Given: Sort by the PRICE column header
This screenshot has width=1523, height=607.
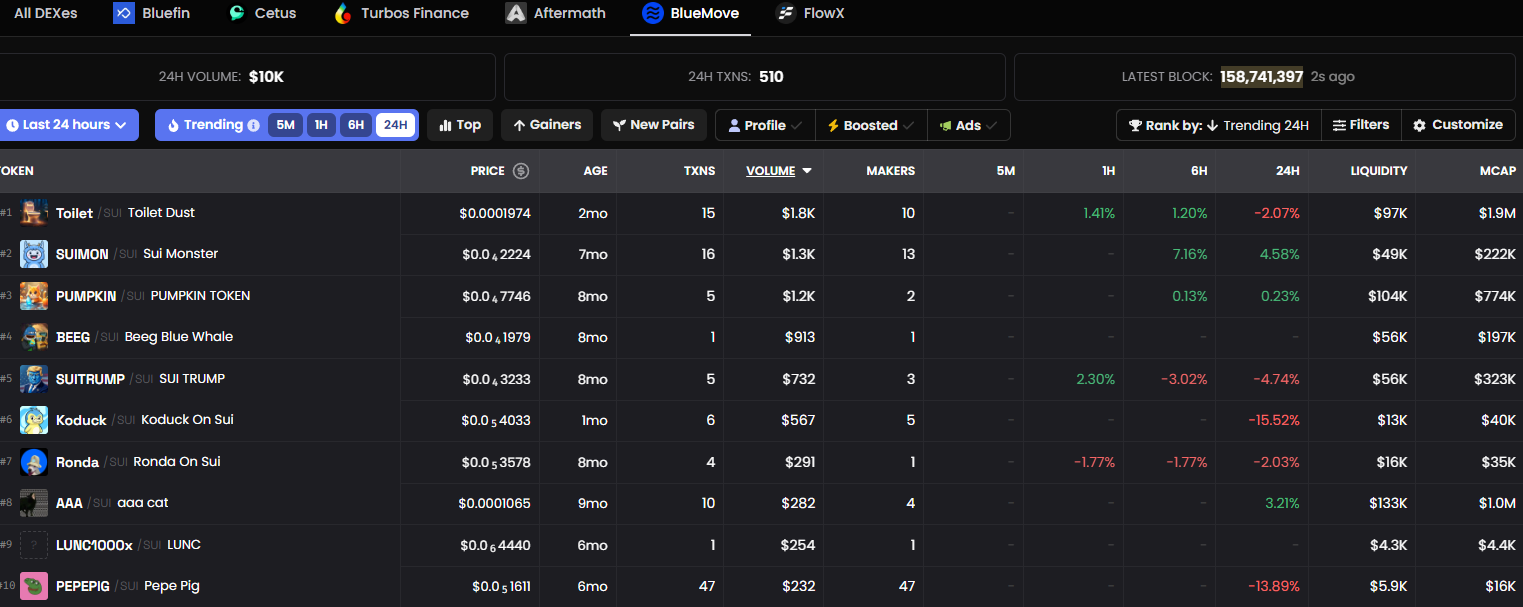Looking at the screenshot, I should 487,171.
